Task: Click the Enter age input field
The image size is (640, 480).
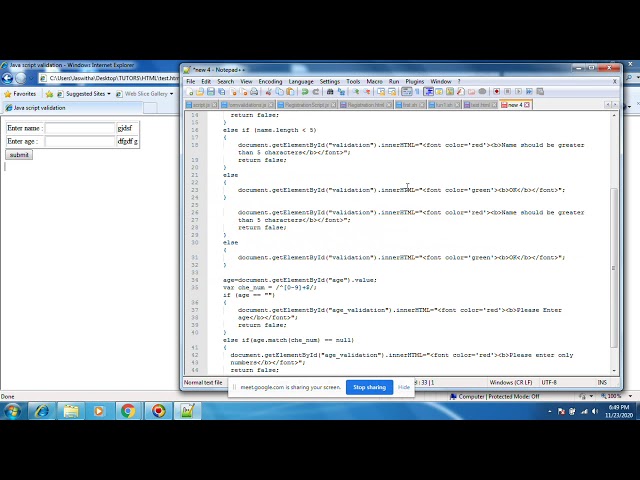Action: tap(80, 141)
